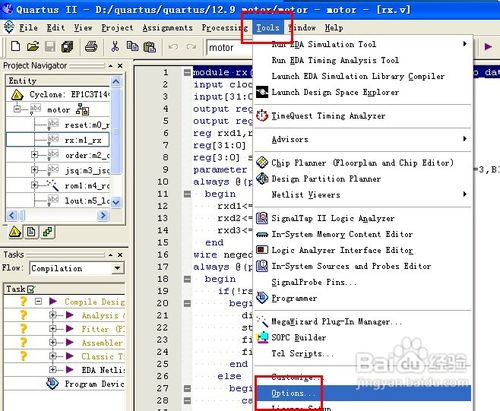This screenshot has height=411, width=500.
Task: Open the Project menu
Action: [x=117, y=28]
